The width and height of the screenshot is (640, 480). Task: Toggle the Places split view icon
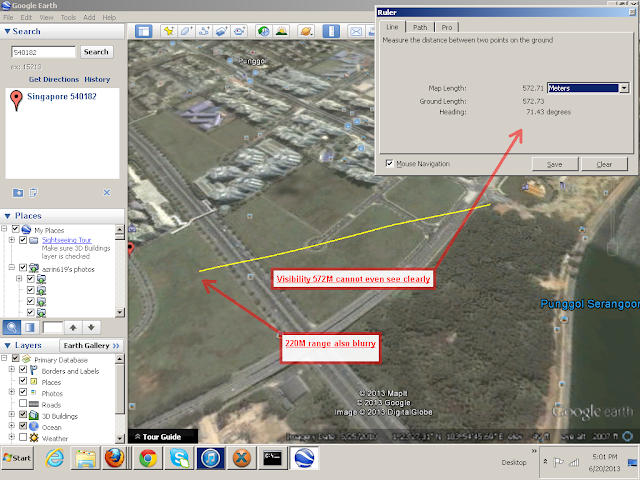(x=30, y=327)
